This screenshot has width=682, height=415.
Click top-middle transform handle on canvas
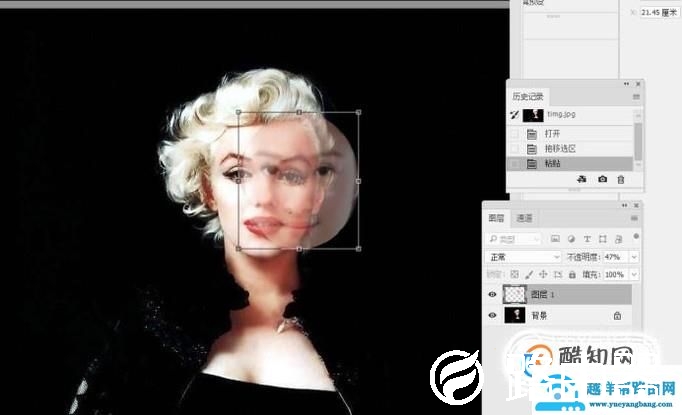(x=299, y=112)
